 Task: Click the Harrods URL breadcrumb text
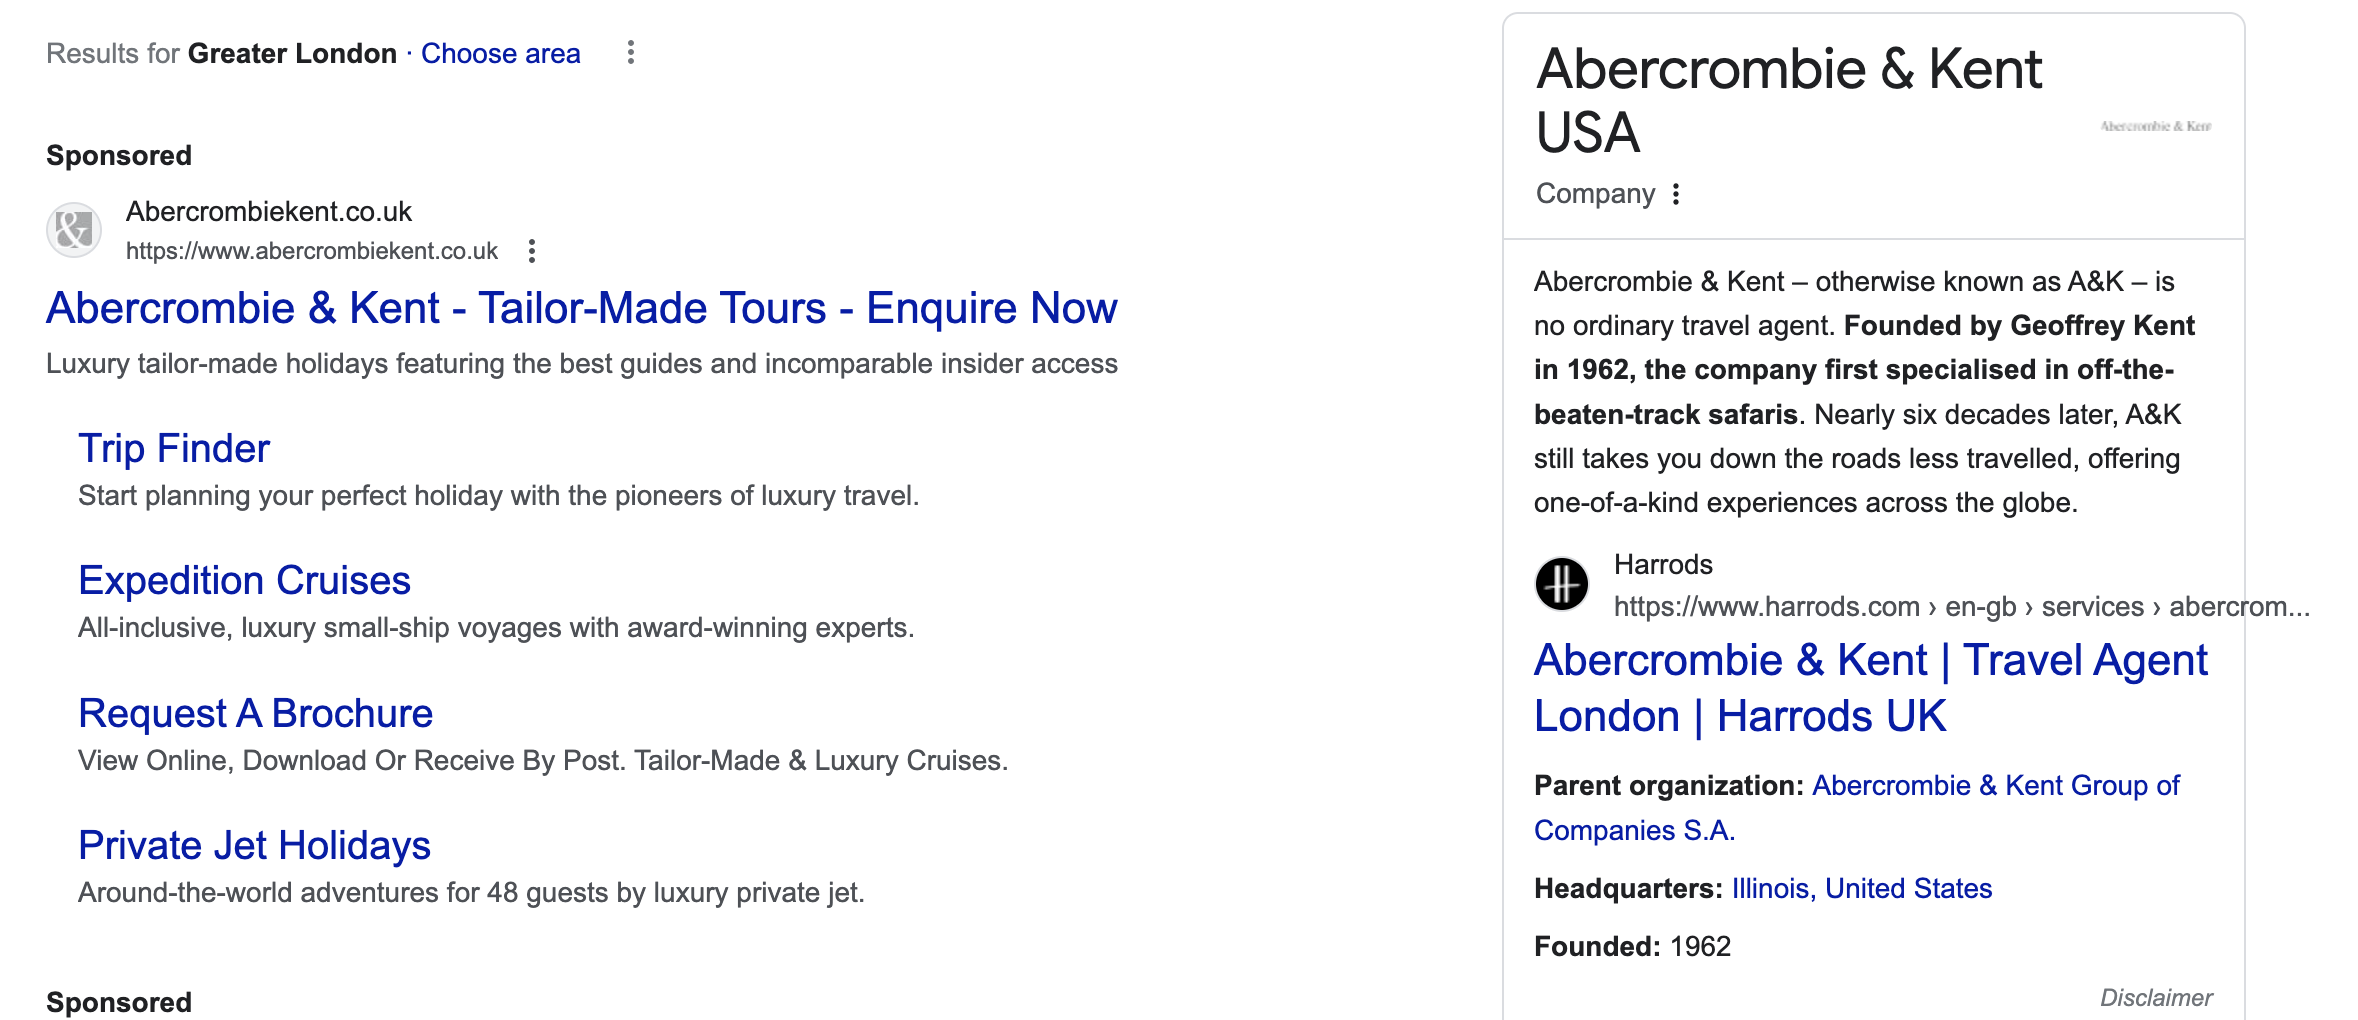coord(1960,607)
